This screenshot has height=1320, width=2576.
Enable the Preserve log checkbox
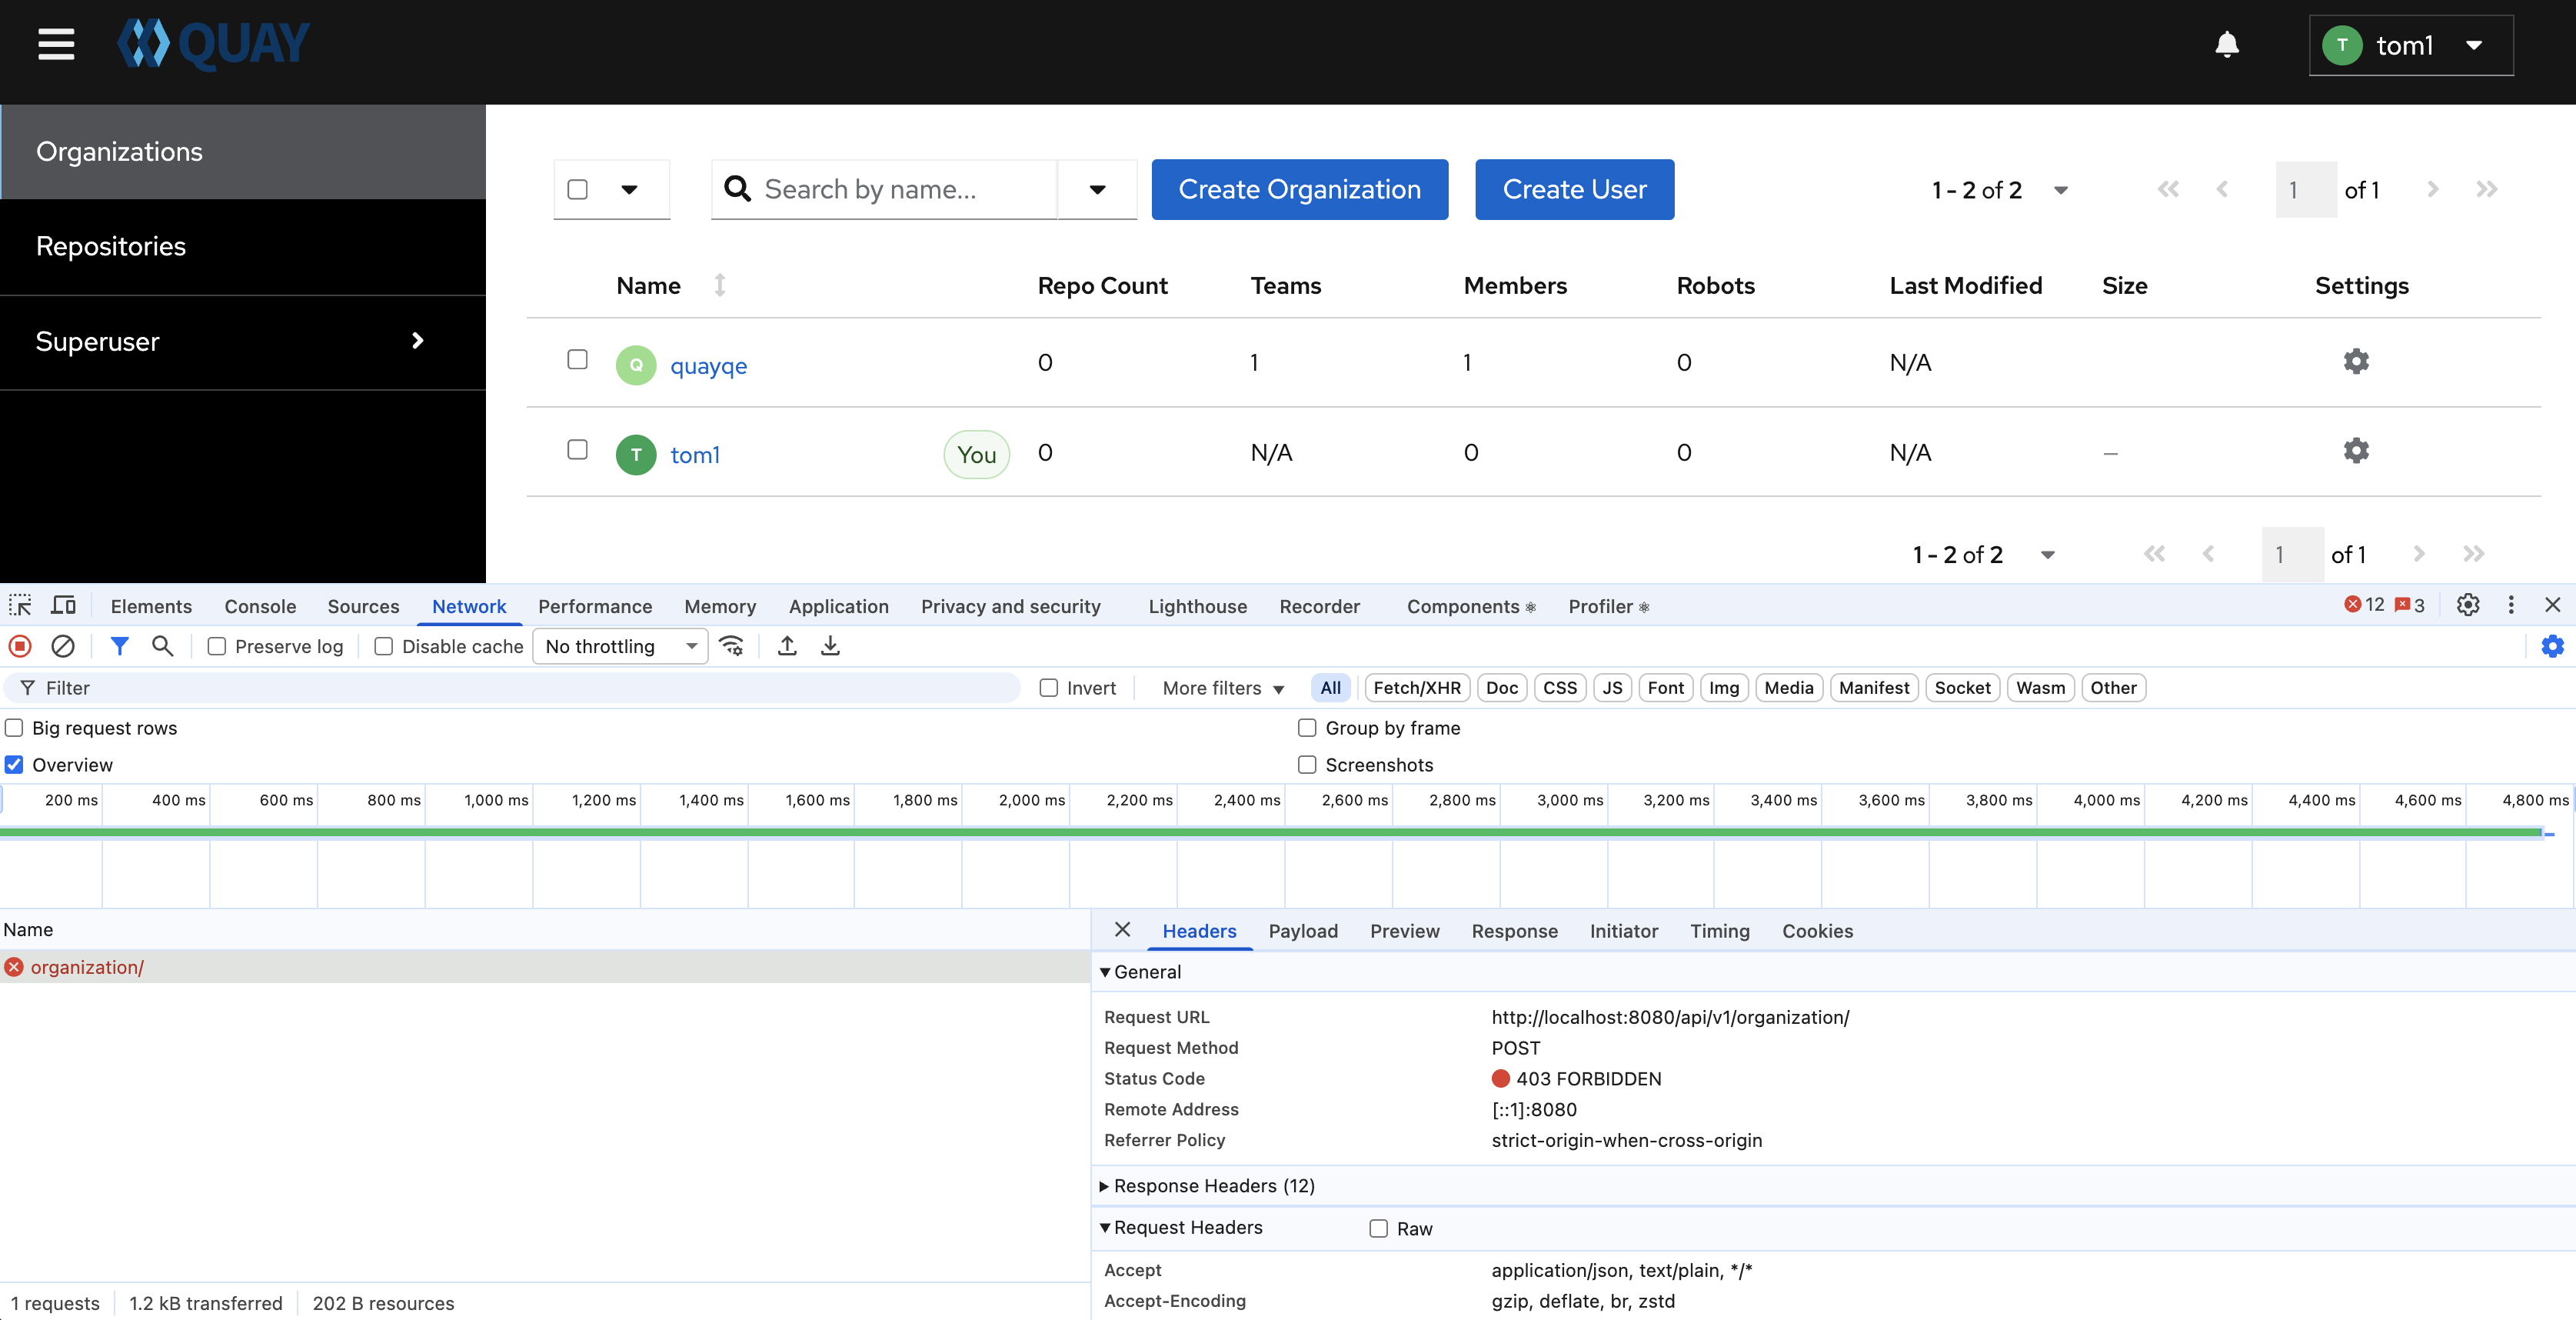[x=217, y=647]
